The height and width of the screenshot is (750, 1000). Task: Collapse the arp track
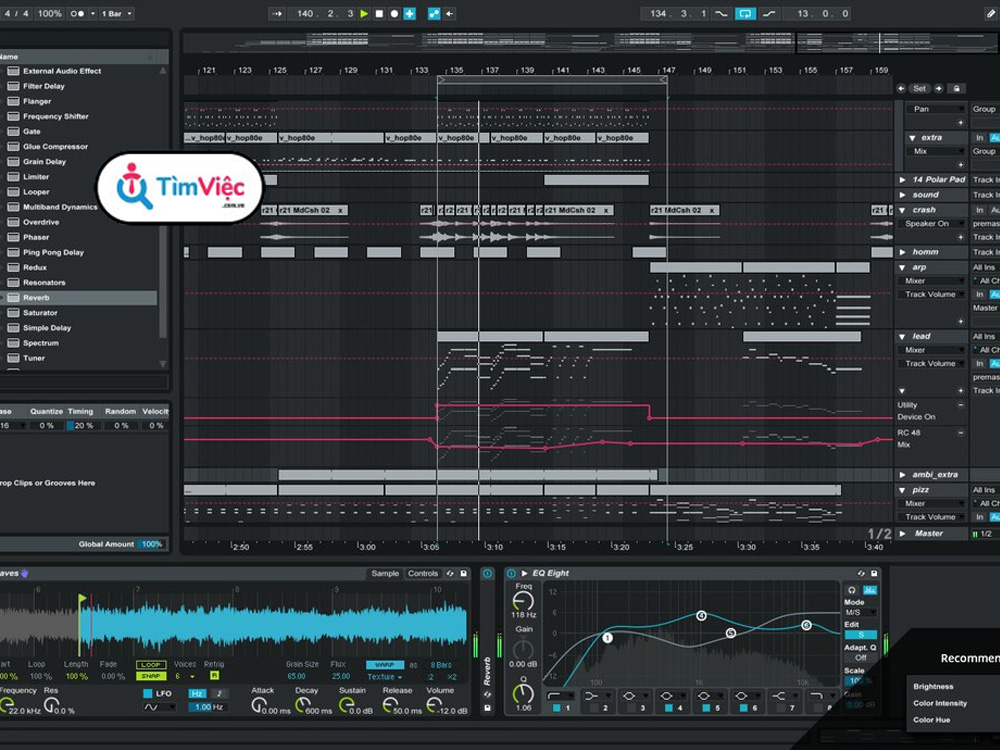tap(902, 267)
